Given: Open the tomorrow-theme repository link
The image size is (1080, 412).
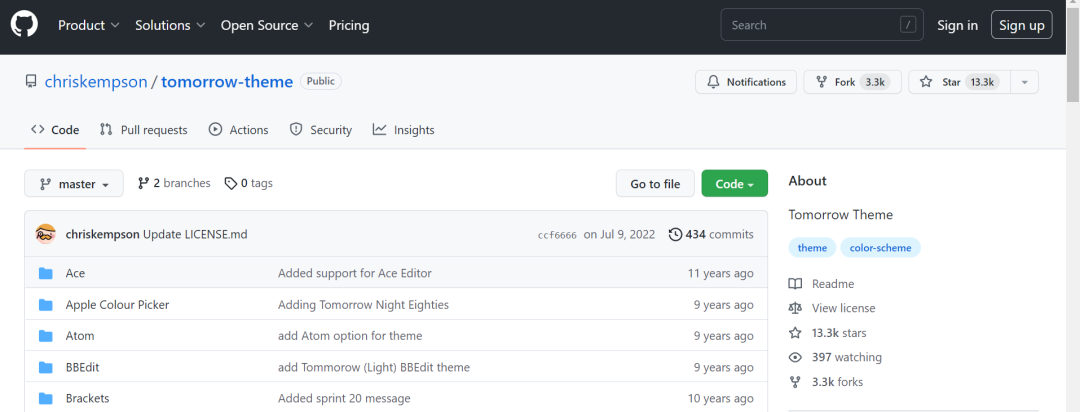Looking at the screenshot, I should coord(227,81).
